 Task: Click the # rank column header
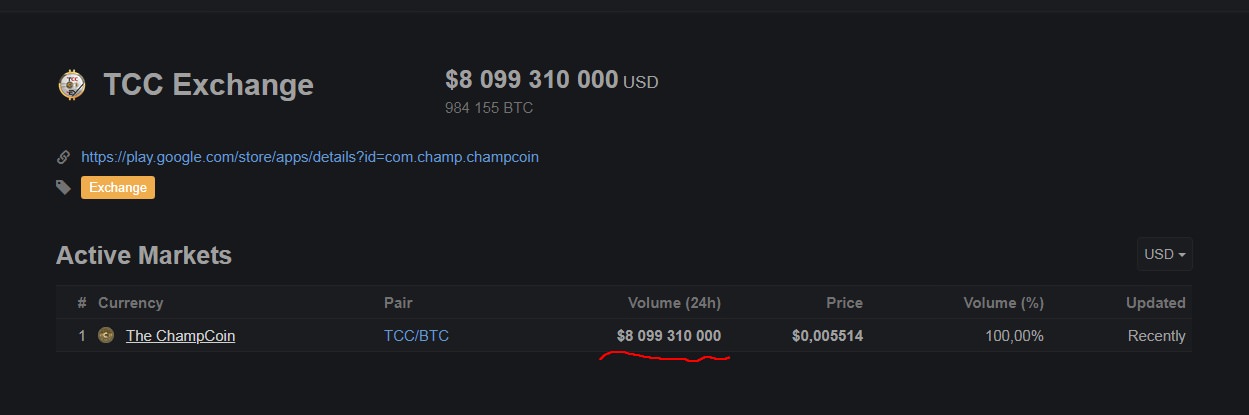point(82,303)
